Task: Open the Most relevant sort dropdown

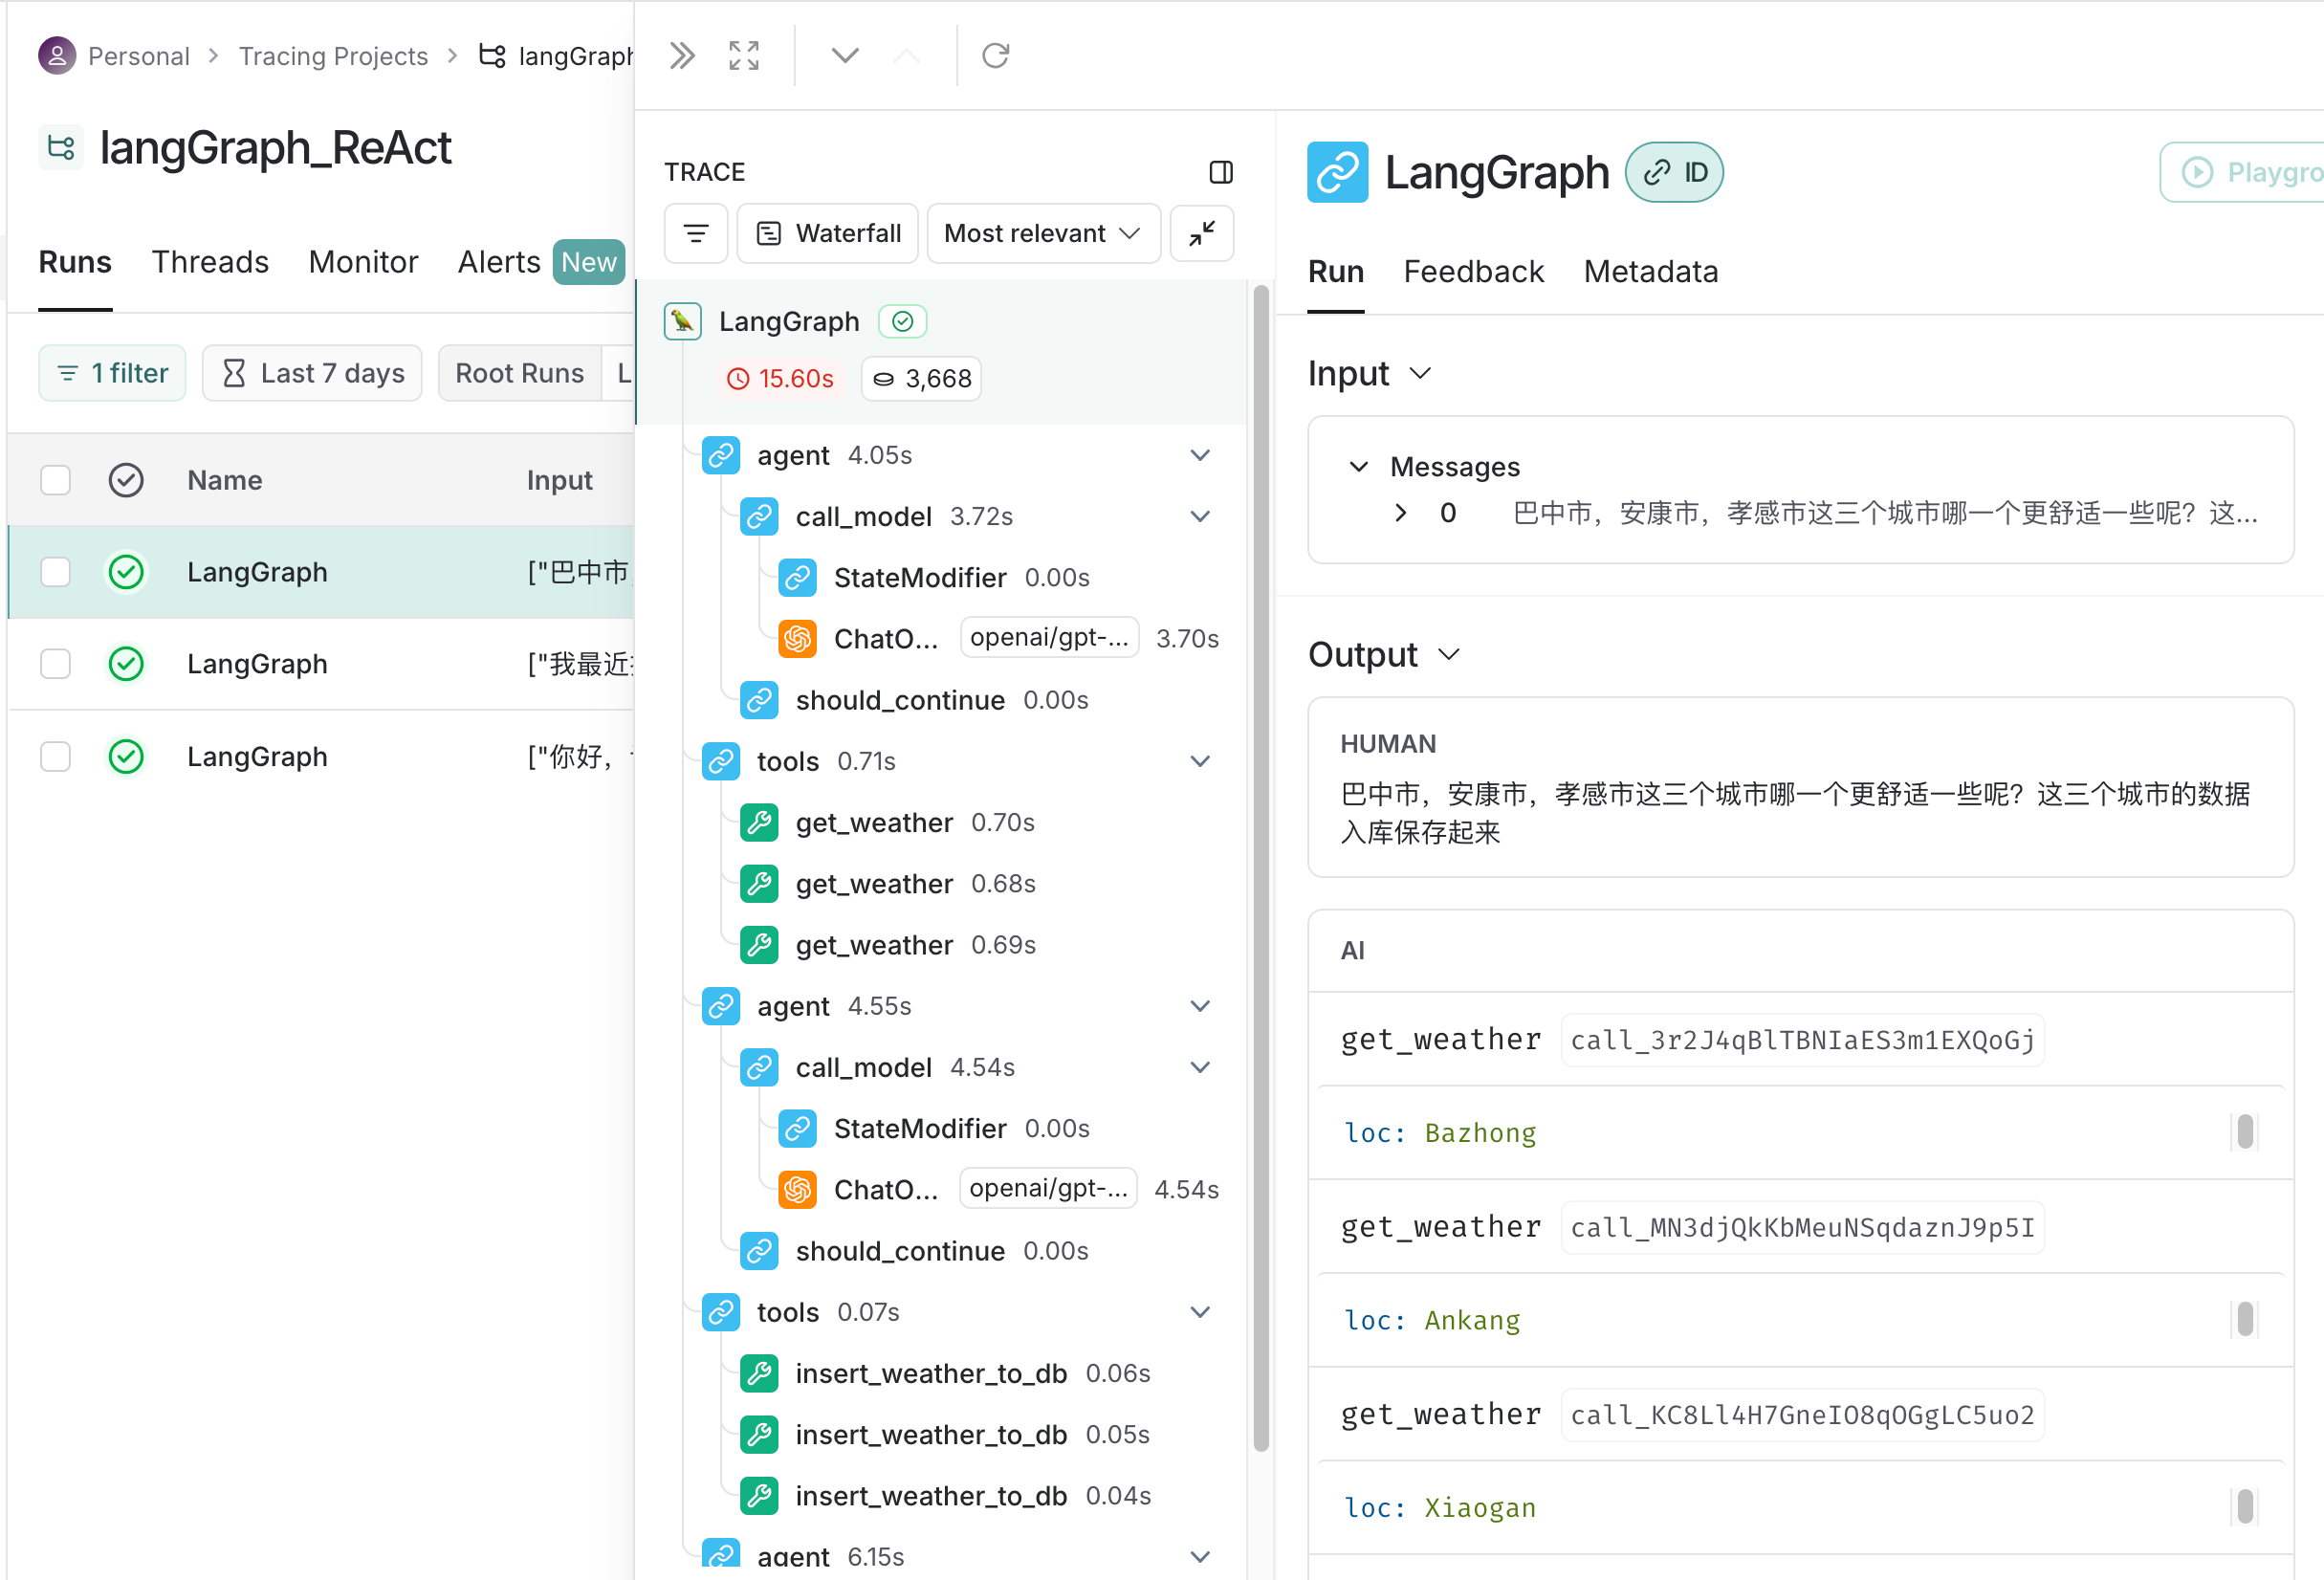Action: click(1042, 234)
